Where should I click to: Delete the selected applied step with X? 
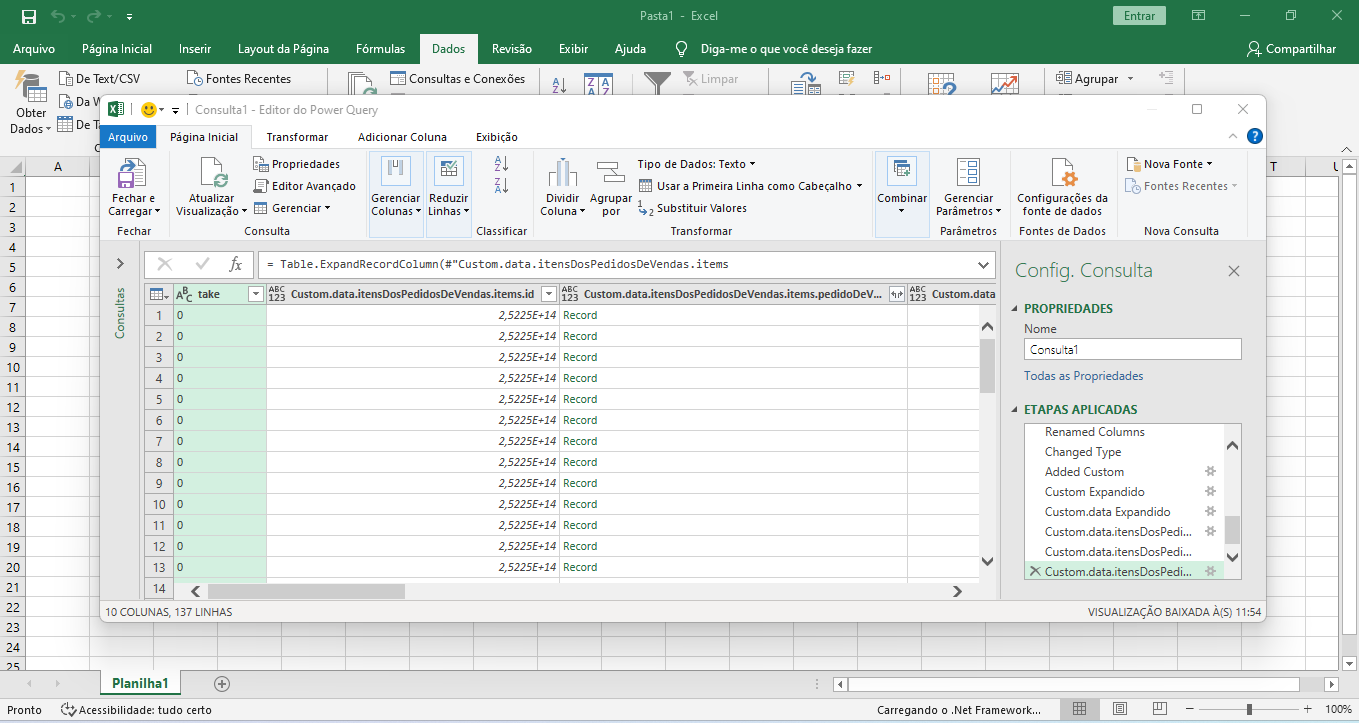click(1035, 571)
